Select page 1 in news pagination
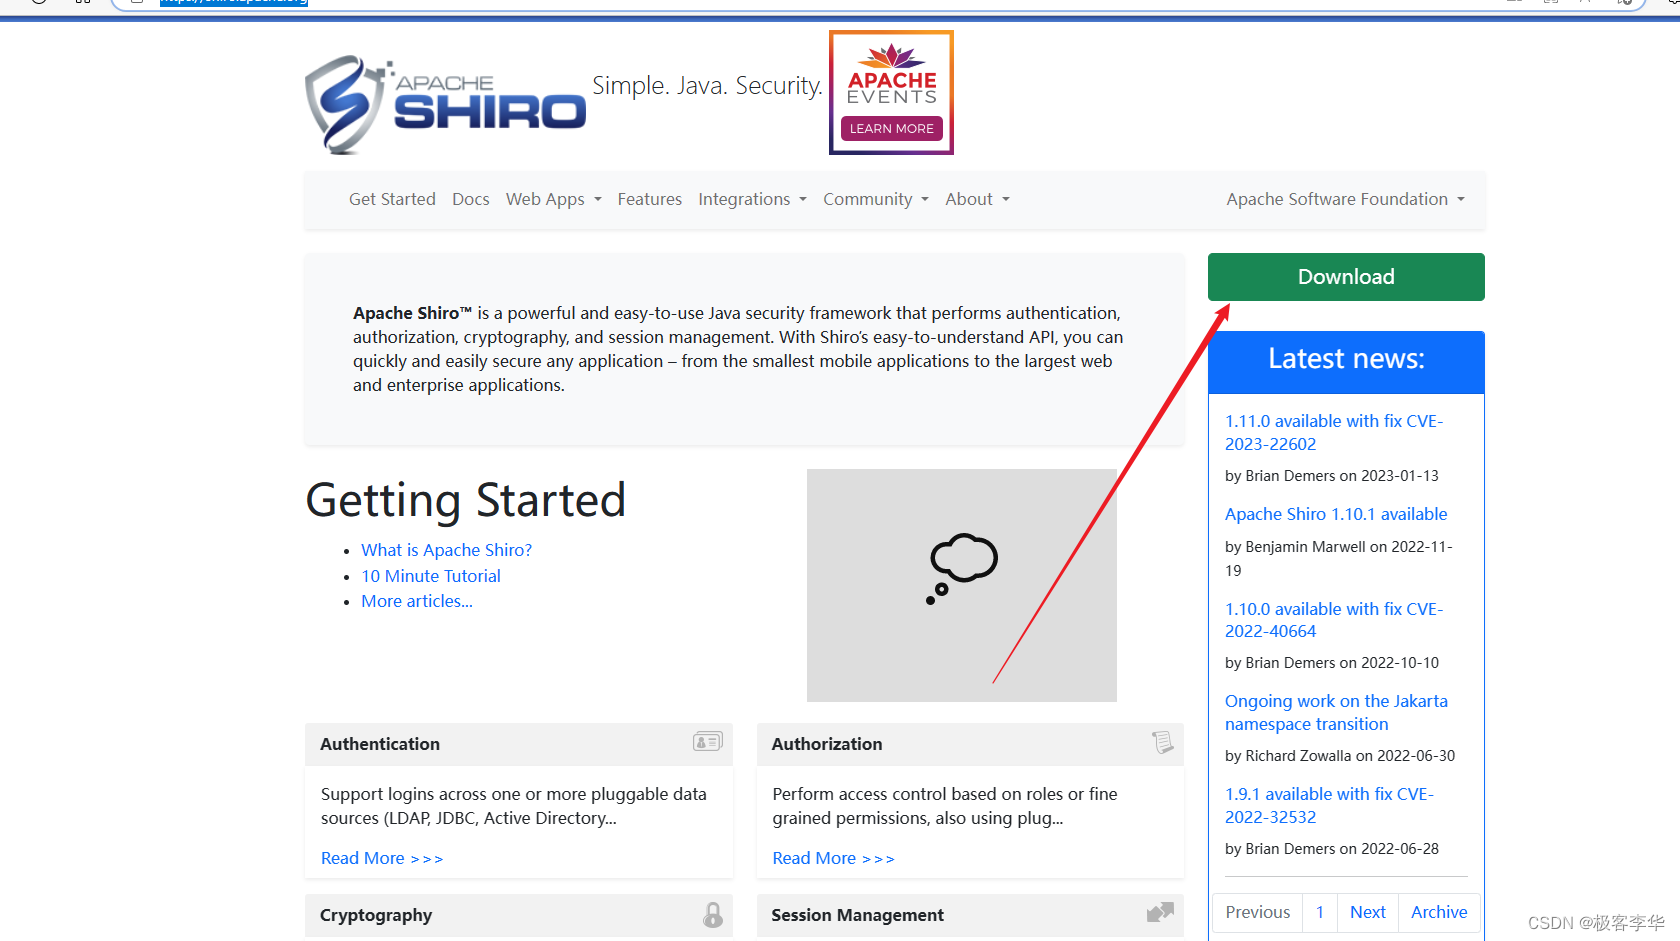The width and height of the screenshot is (1680, 941). [1320, 912]
